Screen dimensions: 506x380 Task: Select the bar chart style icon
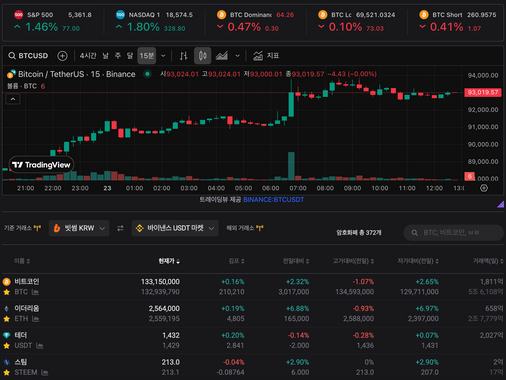[184, 56]
